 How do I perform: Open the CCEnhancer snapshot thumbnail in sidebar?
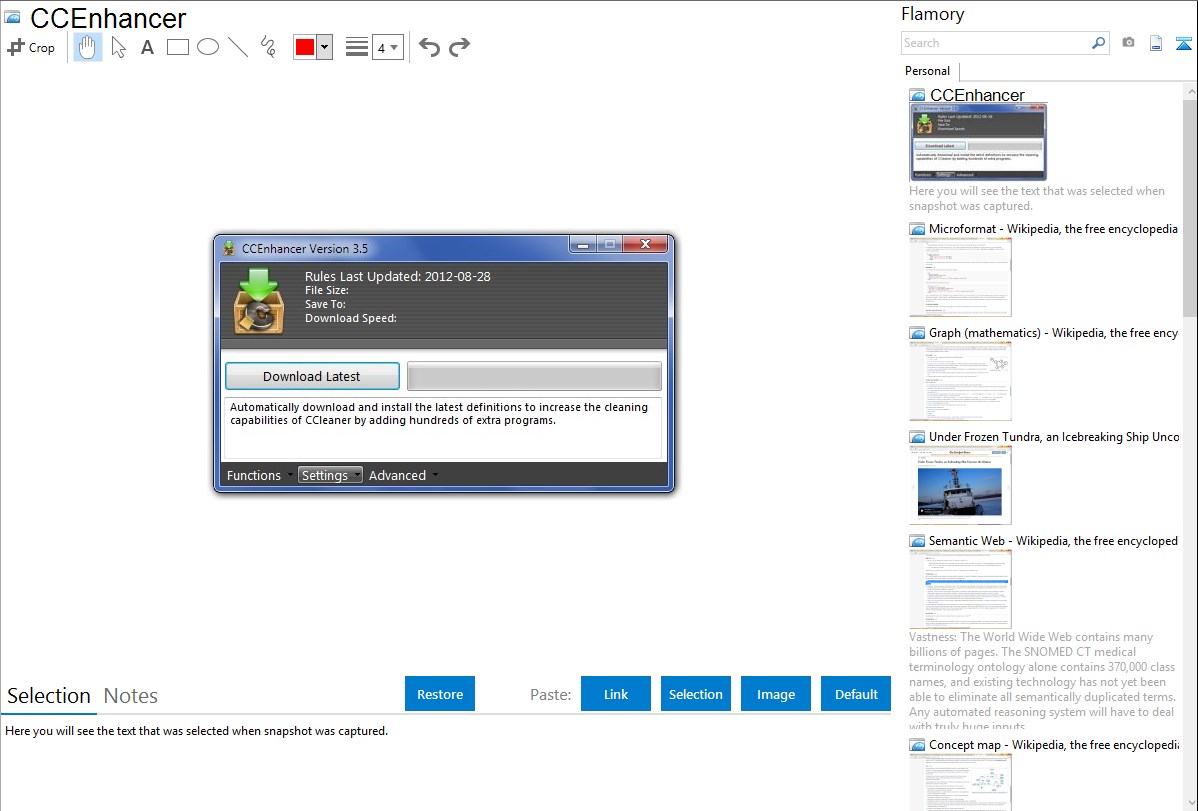(x=978, y=142)
